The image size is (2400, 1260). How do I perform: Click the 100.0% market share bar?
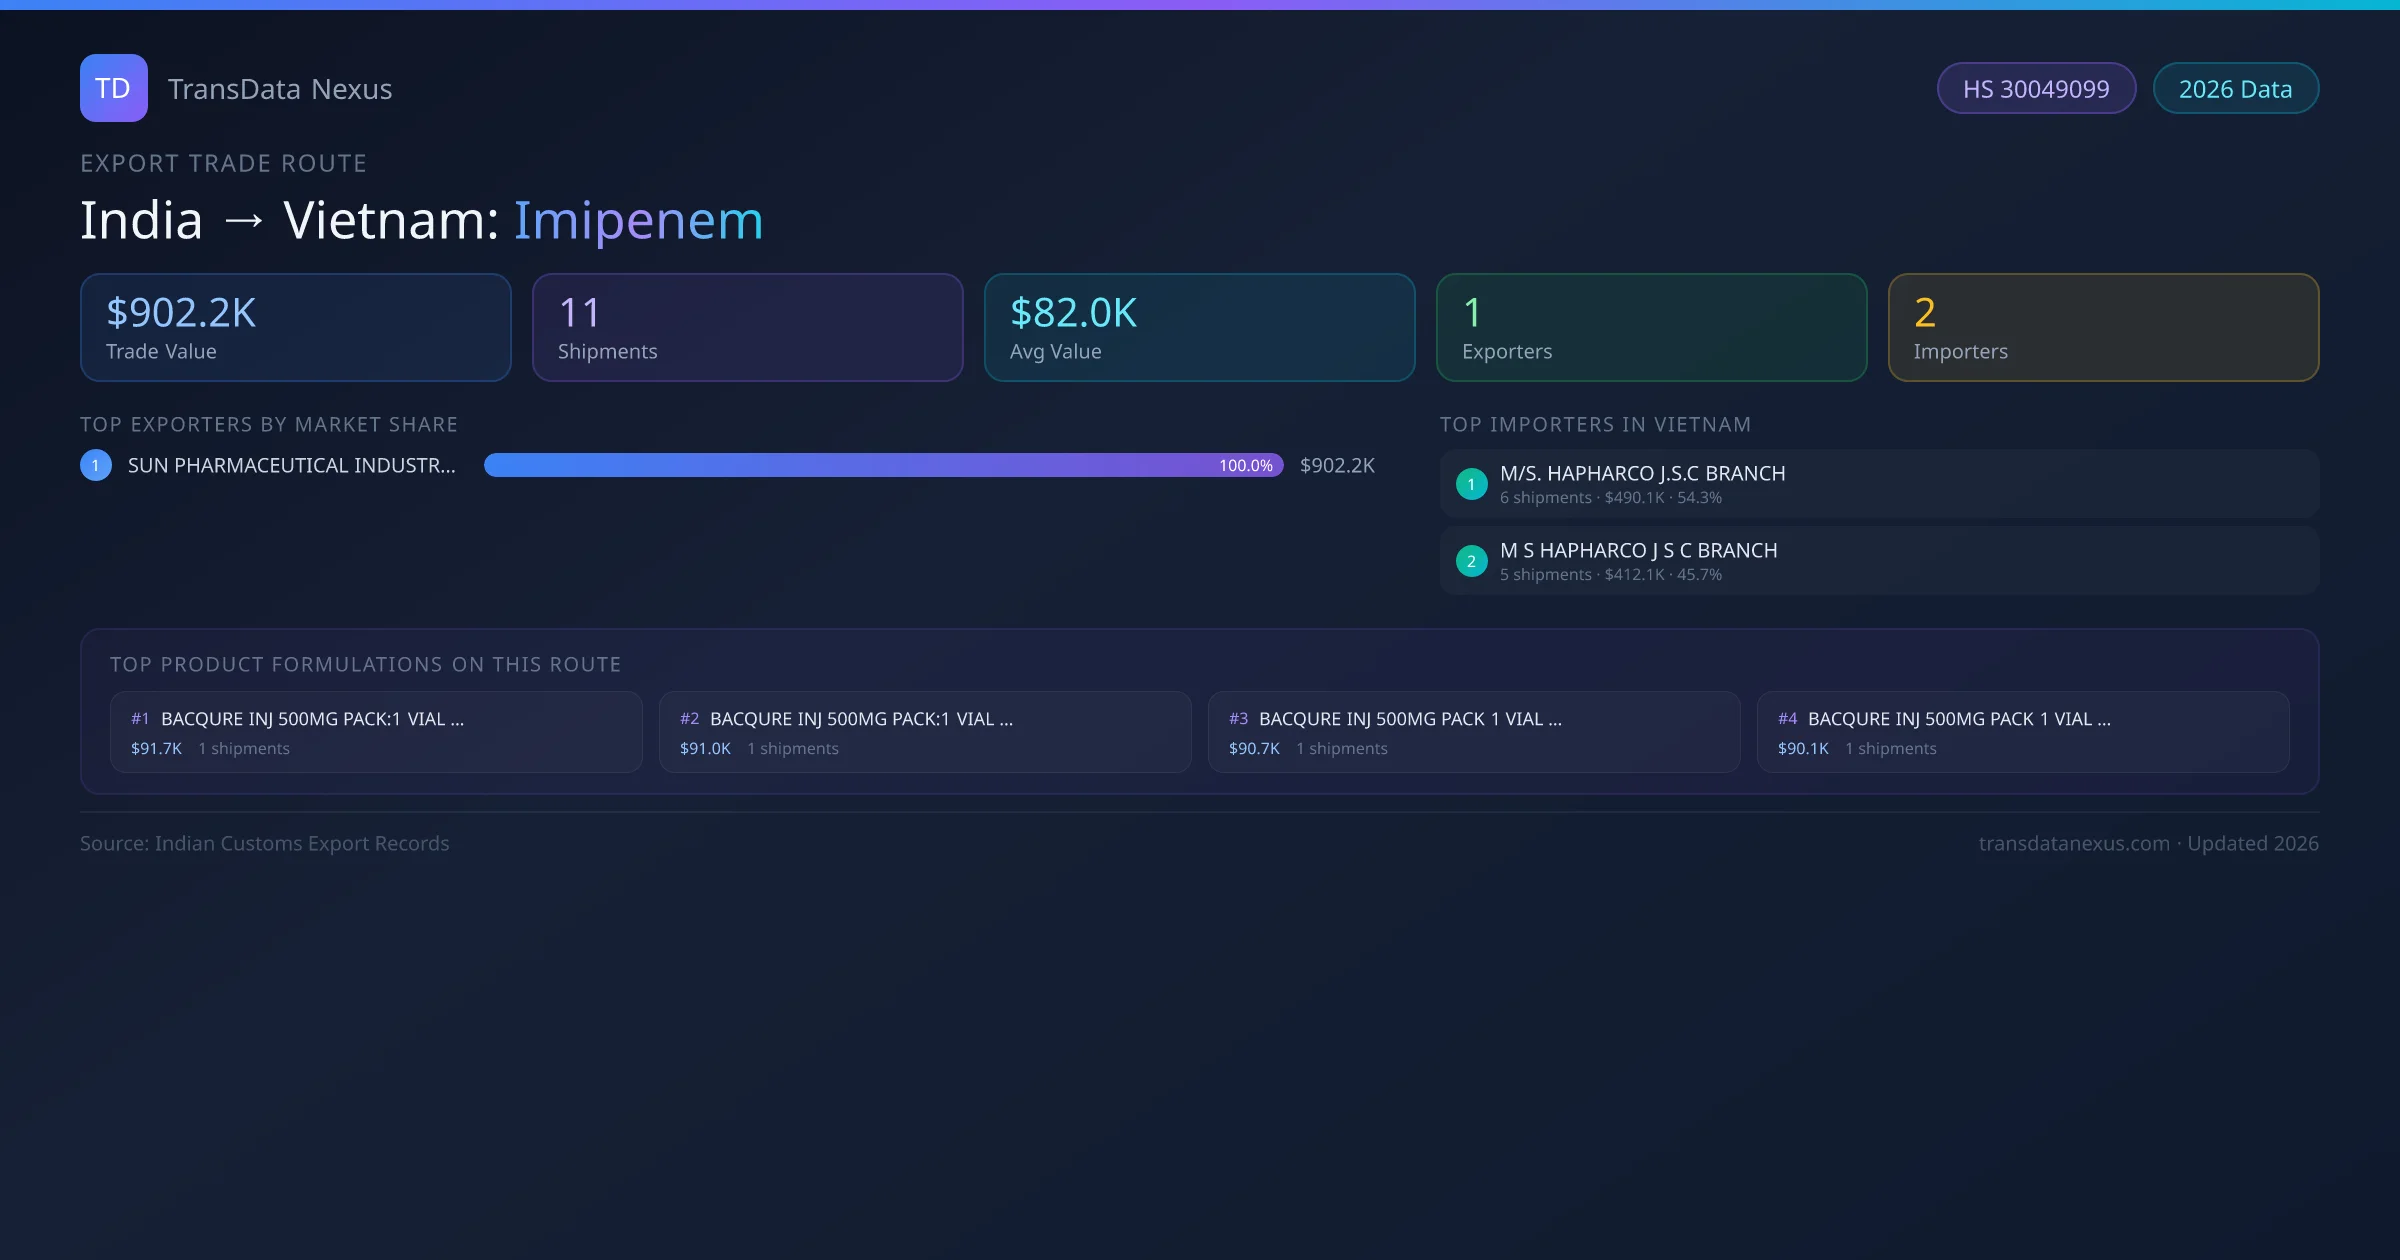(x=883, y=465)
